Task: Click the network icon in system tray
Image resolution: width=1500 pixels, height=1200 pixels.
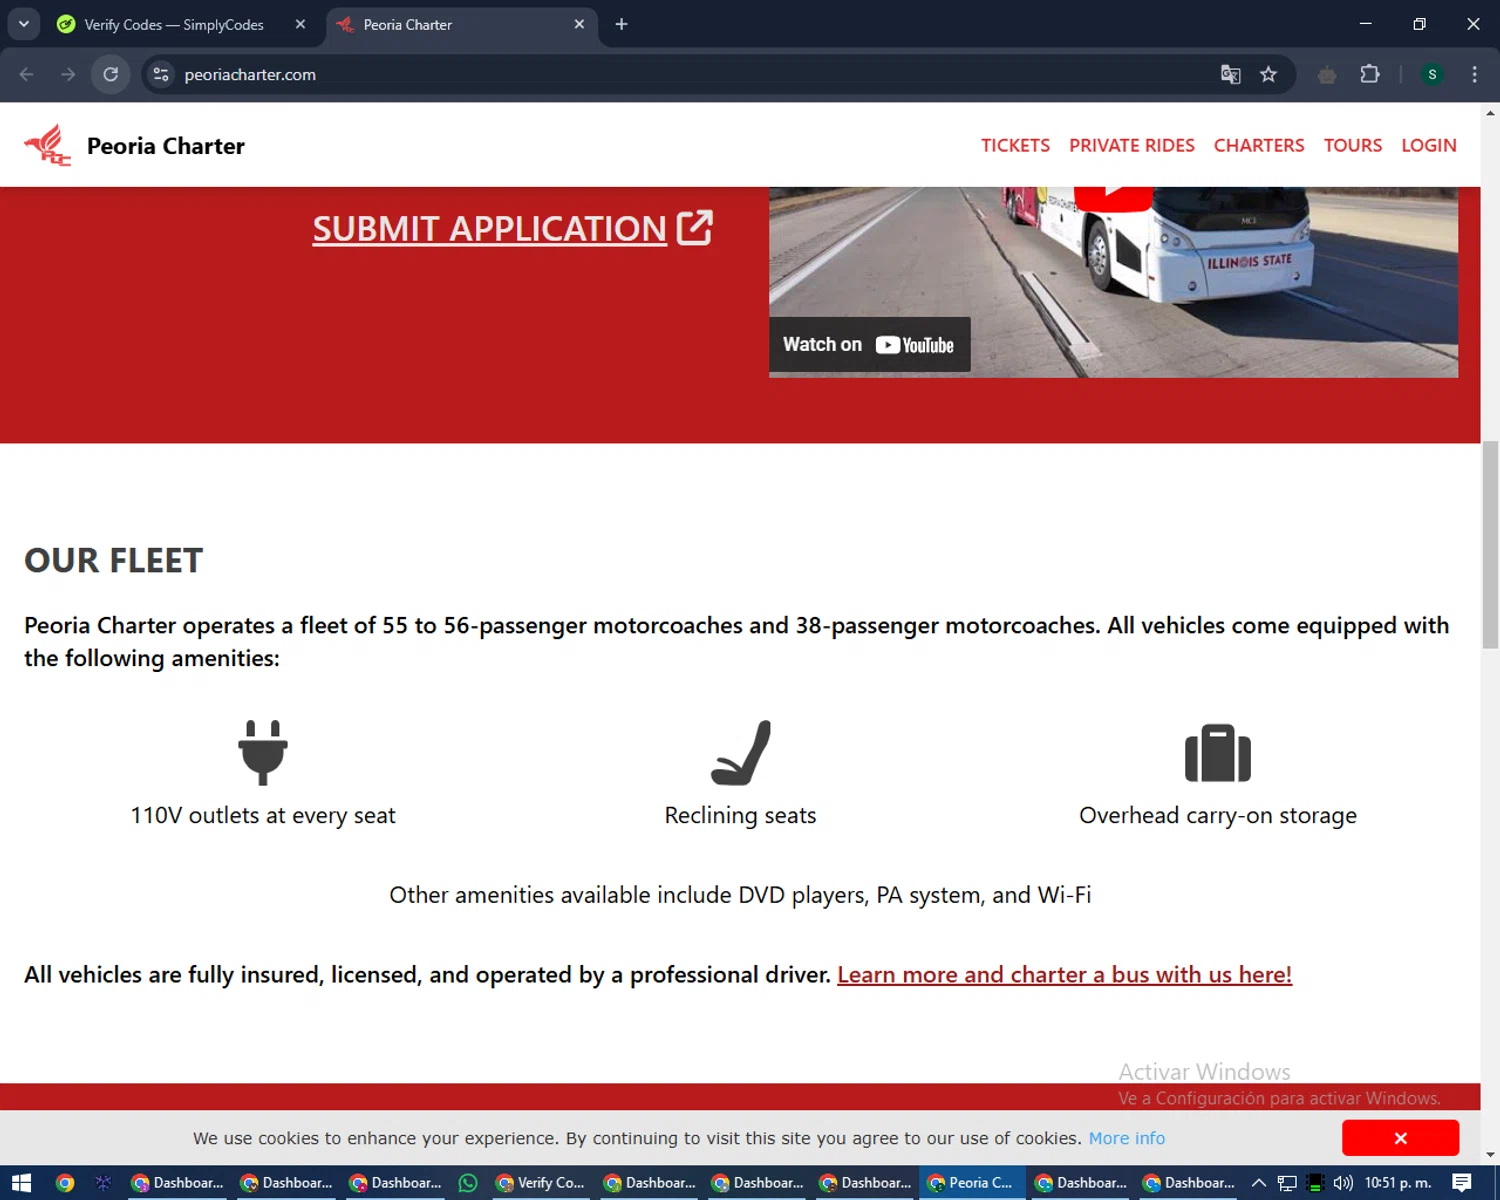Action: [1287, 1183]
